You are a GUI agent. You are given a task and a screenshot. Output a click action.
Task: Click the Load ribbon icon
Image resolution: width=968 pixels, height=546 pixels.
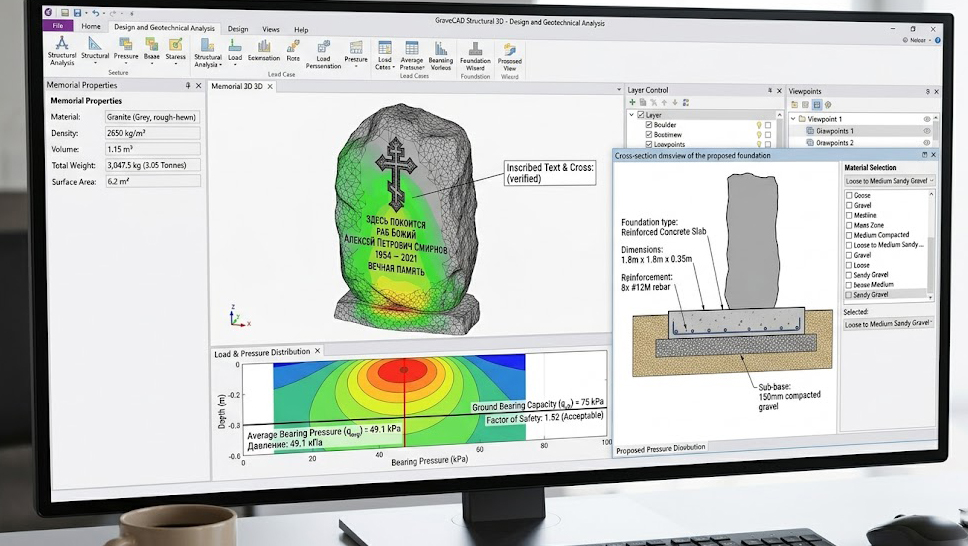(235, 45)
